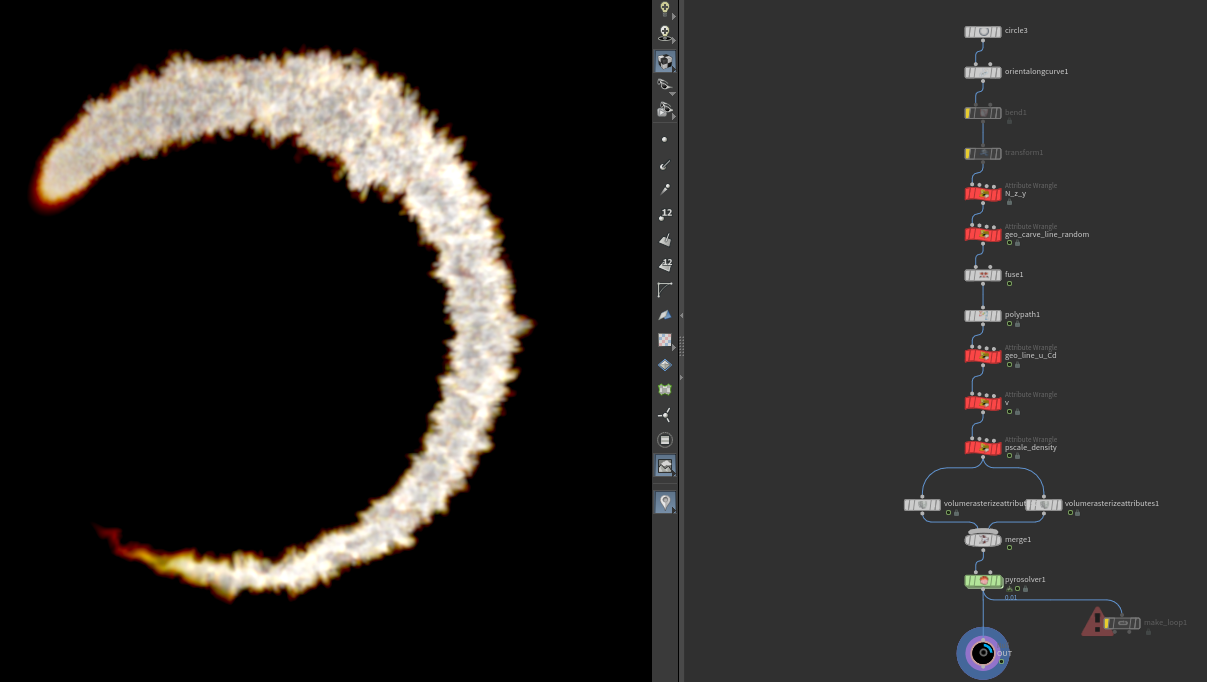Open the headlight options dropdown
Image resolution: width=1207 pixels, height=682 pixels.
673,43
